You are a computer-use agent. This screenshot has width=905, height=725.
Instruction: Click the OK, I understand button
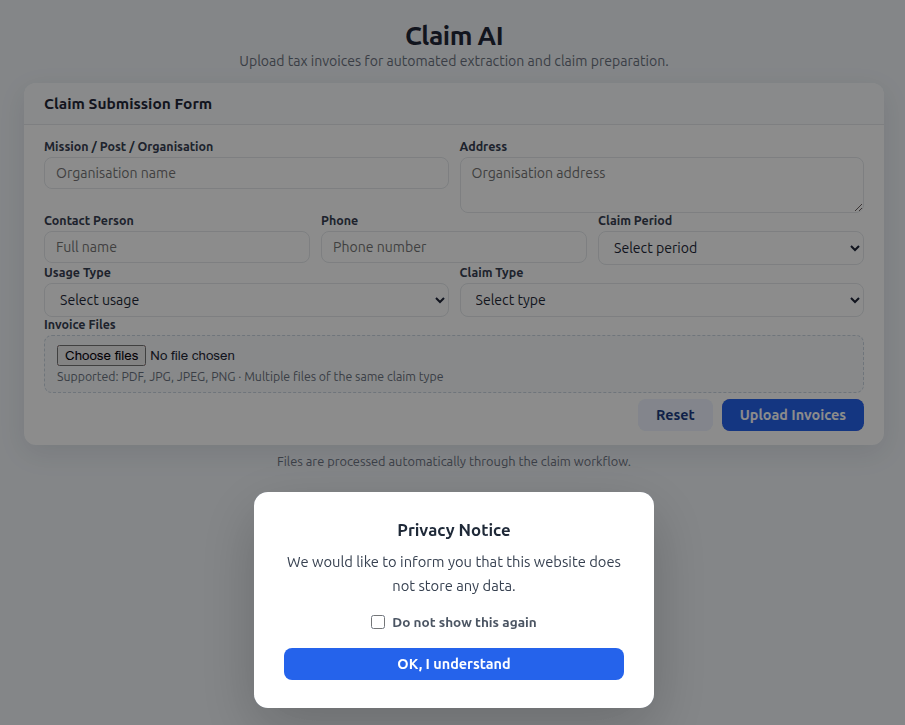[453, 663]
